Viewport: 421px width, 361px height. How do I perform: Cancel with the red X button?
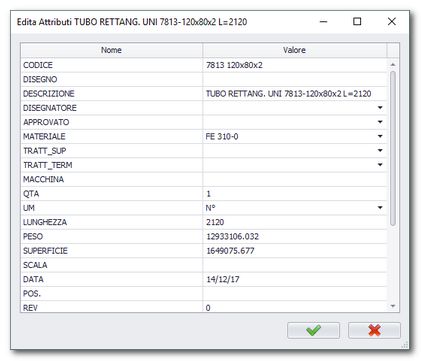[374, 330]
